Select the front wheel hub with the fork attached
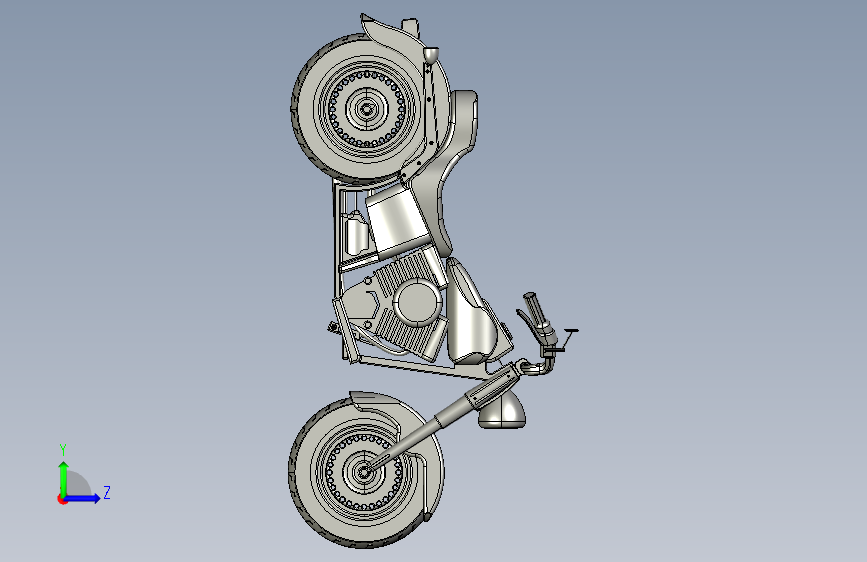Image resolution: width=867 pixels, height=562 pixels. point(364,472)
